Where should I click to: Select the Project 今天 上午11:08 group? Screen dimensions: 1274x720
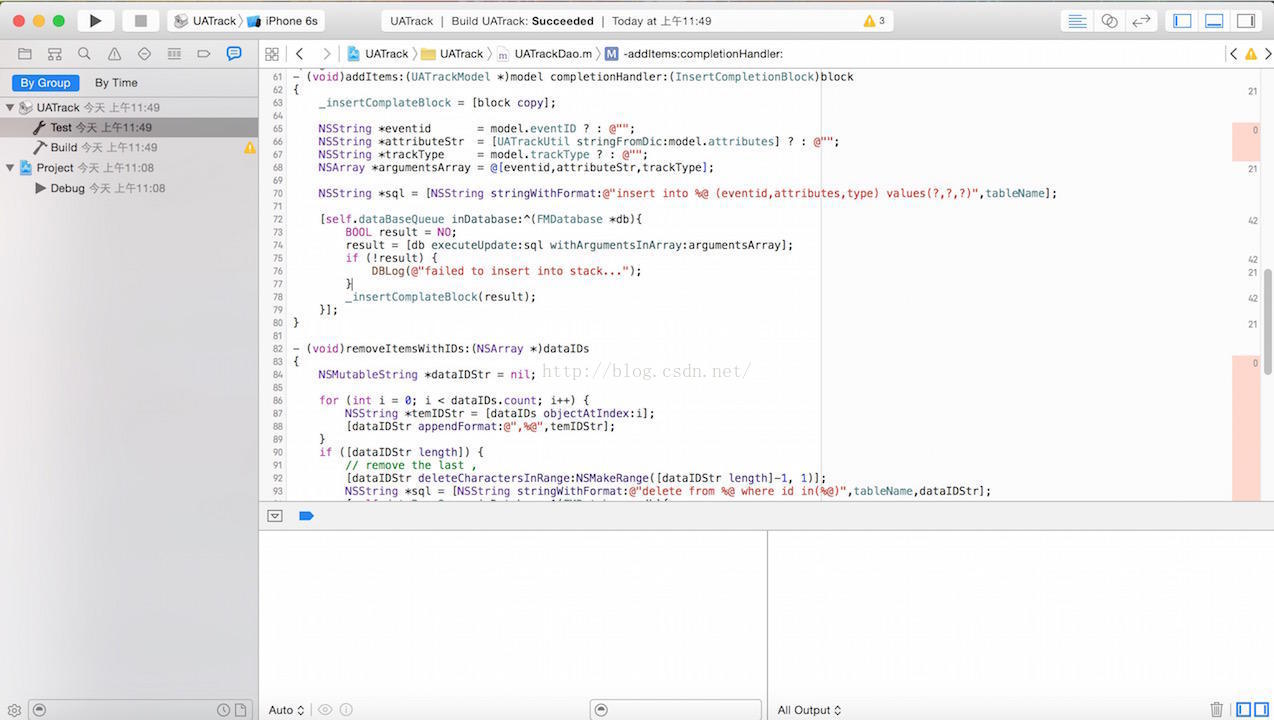[129, 168]
